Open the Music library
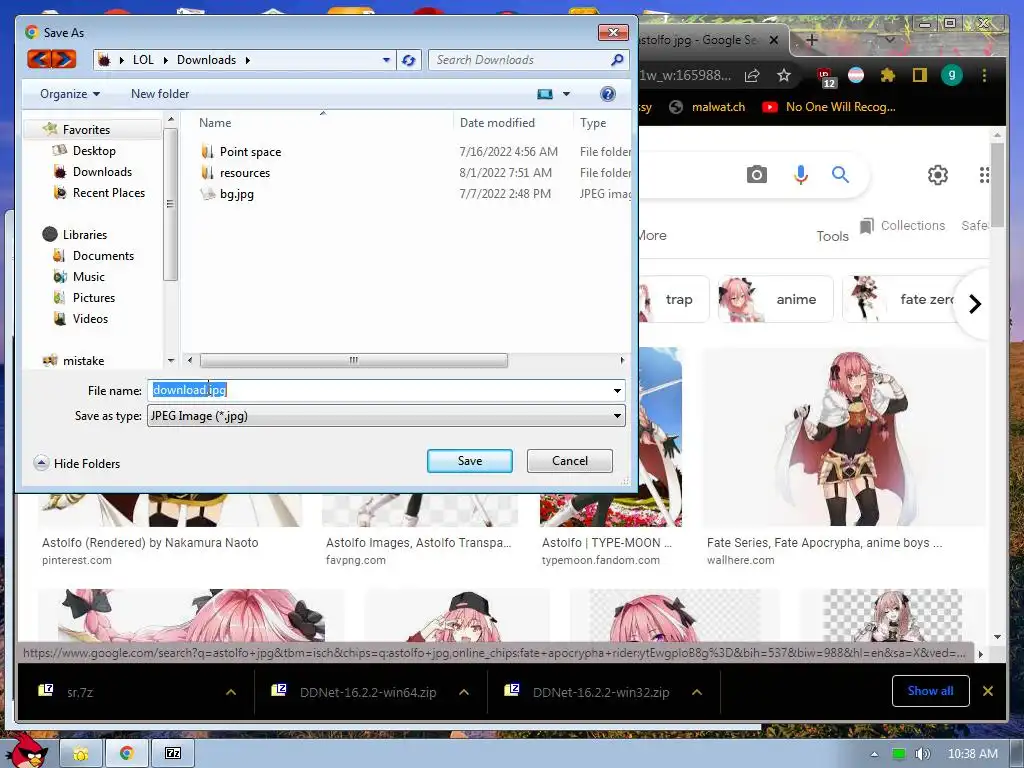 pyautogui.click(x=88, y=277)
